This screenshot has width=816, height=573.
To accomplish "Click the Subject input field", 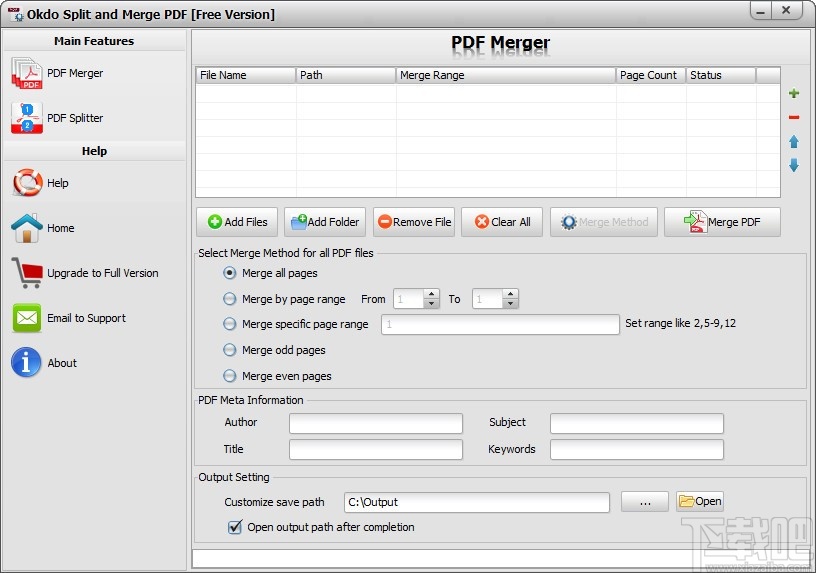I will (x=636, y=423).
